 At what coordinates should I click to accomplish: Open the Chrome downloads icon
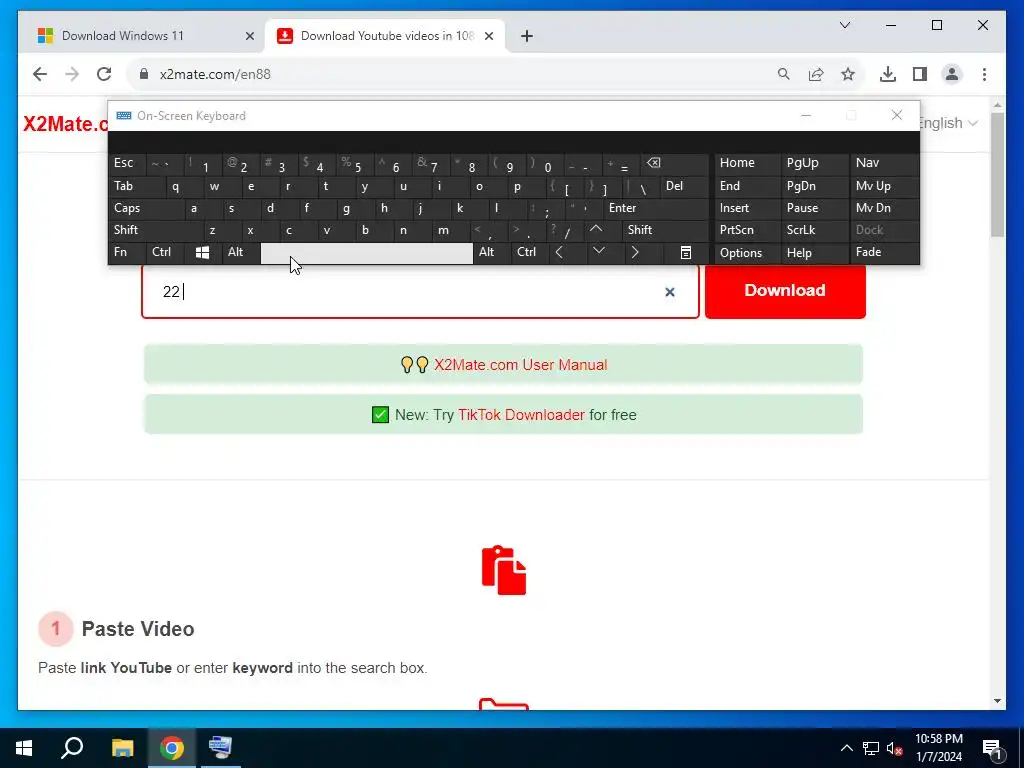tap(888, 74)
